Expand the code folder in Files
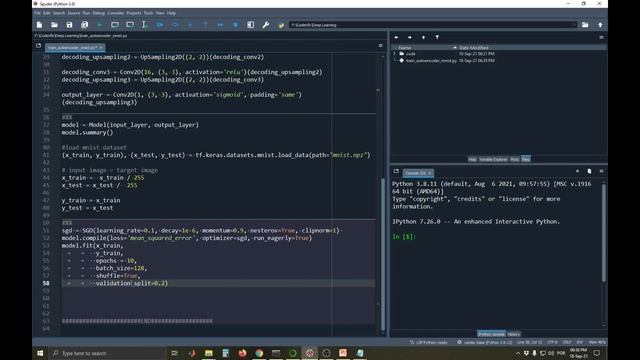The height and width of the screenshot is (360, 640). click(394, 53)
